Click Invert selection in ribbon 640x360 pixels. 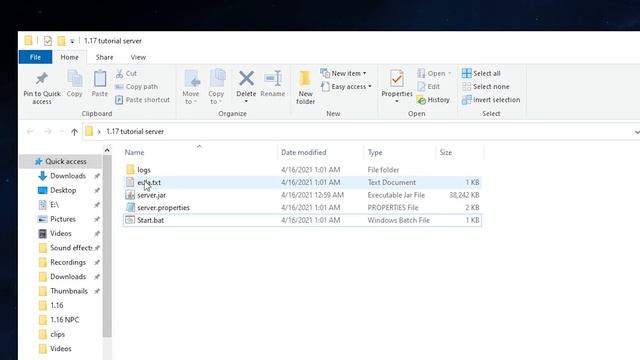point(491,100)
